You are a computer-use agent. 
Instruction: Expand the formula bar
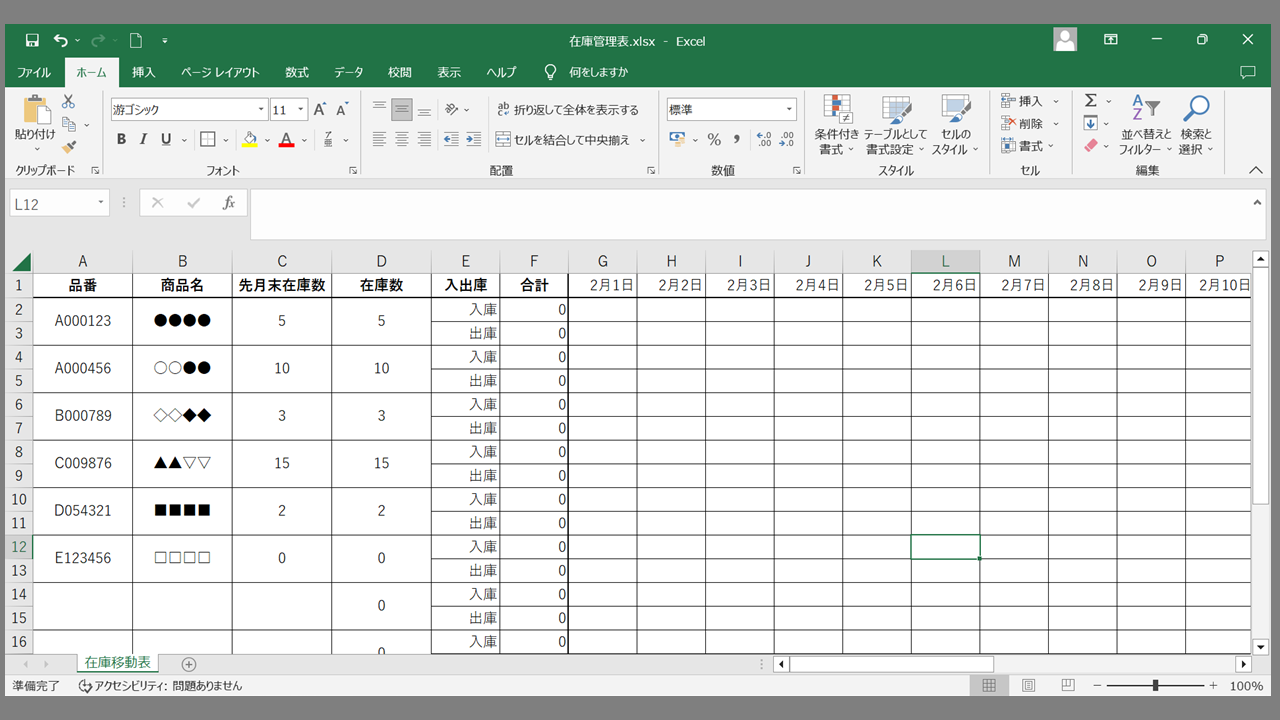pyautogui.click(x=1258, y=201)
